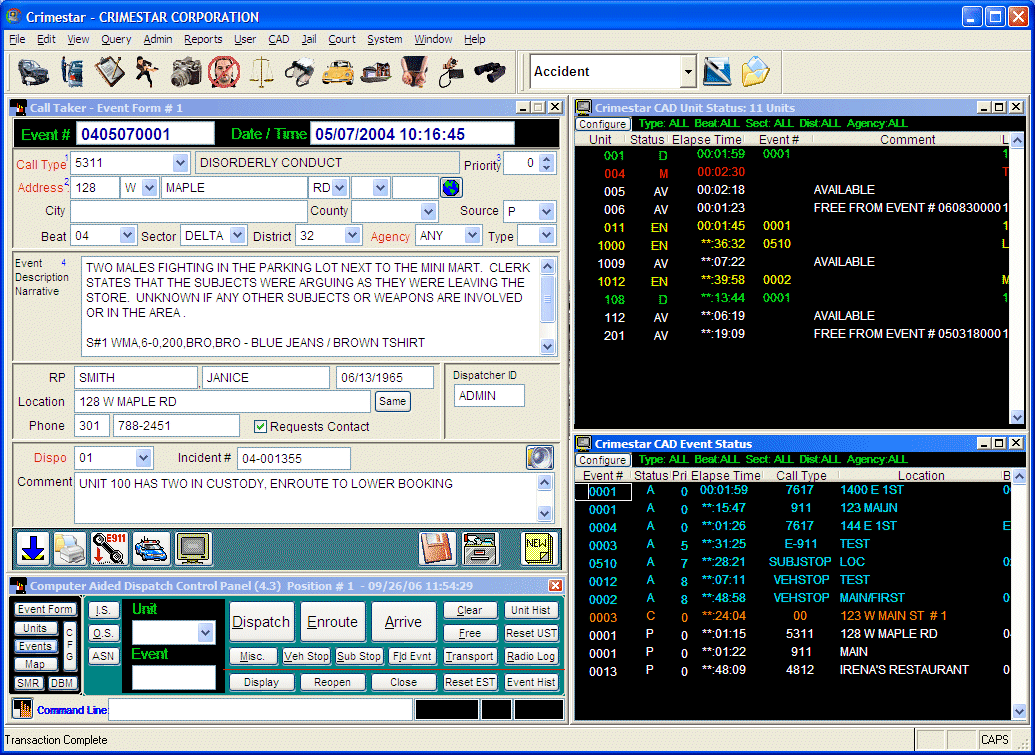The width and height of the screenshot is (1035, 755).
Task: Expand the Unit dropdown in dispatch panel
Action: coord(205,632)
